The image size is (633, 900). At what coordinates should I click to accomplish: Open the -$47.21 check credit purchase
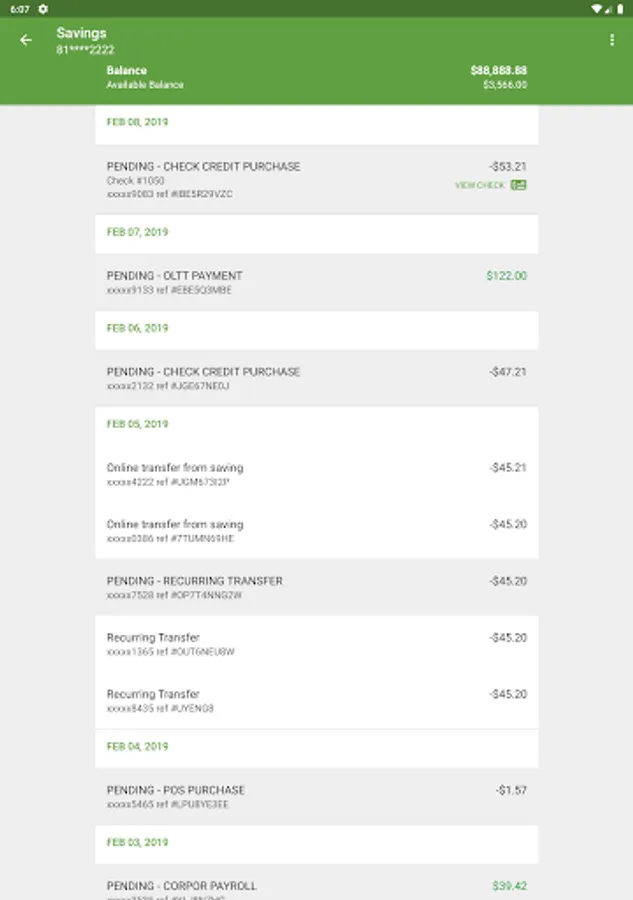(316, 378)
